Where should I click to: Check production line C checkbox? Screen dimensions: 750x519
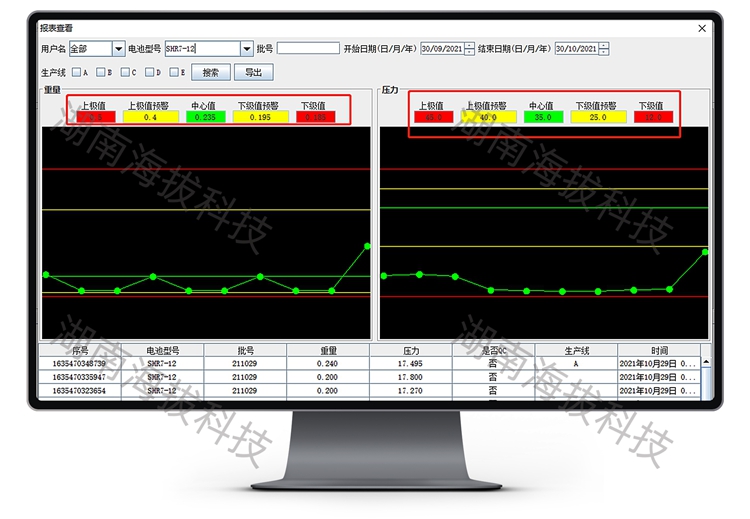(124, 72)
